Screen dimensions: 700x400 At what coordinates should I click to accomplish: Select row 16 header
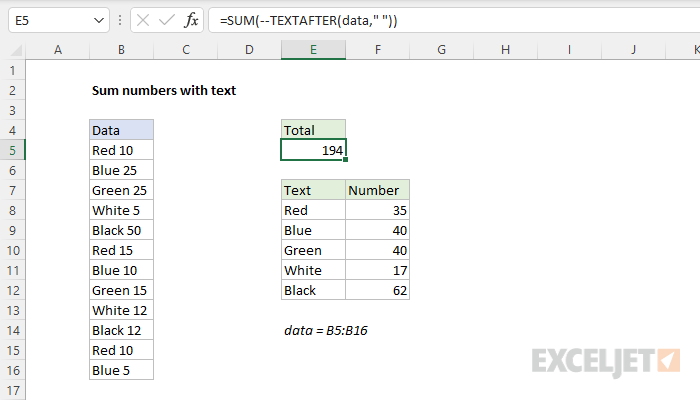pyautogui.click(x=12, y=371)
